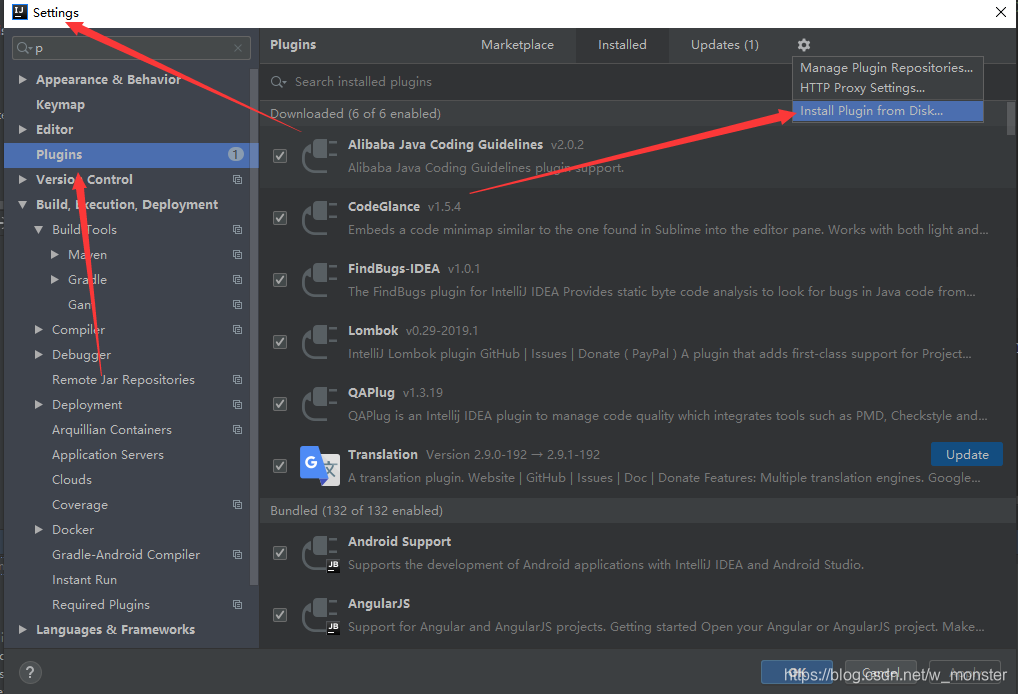Click project-level icon beside Deployment
This screenshot has height=694, width=1018.
[x=238, y=404]
